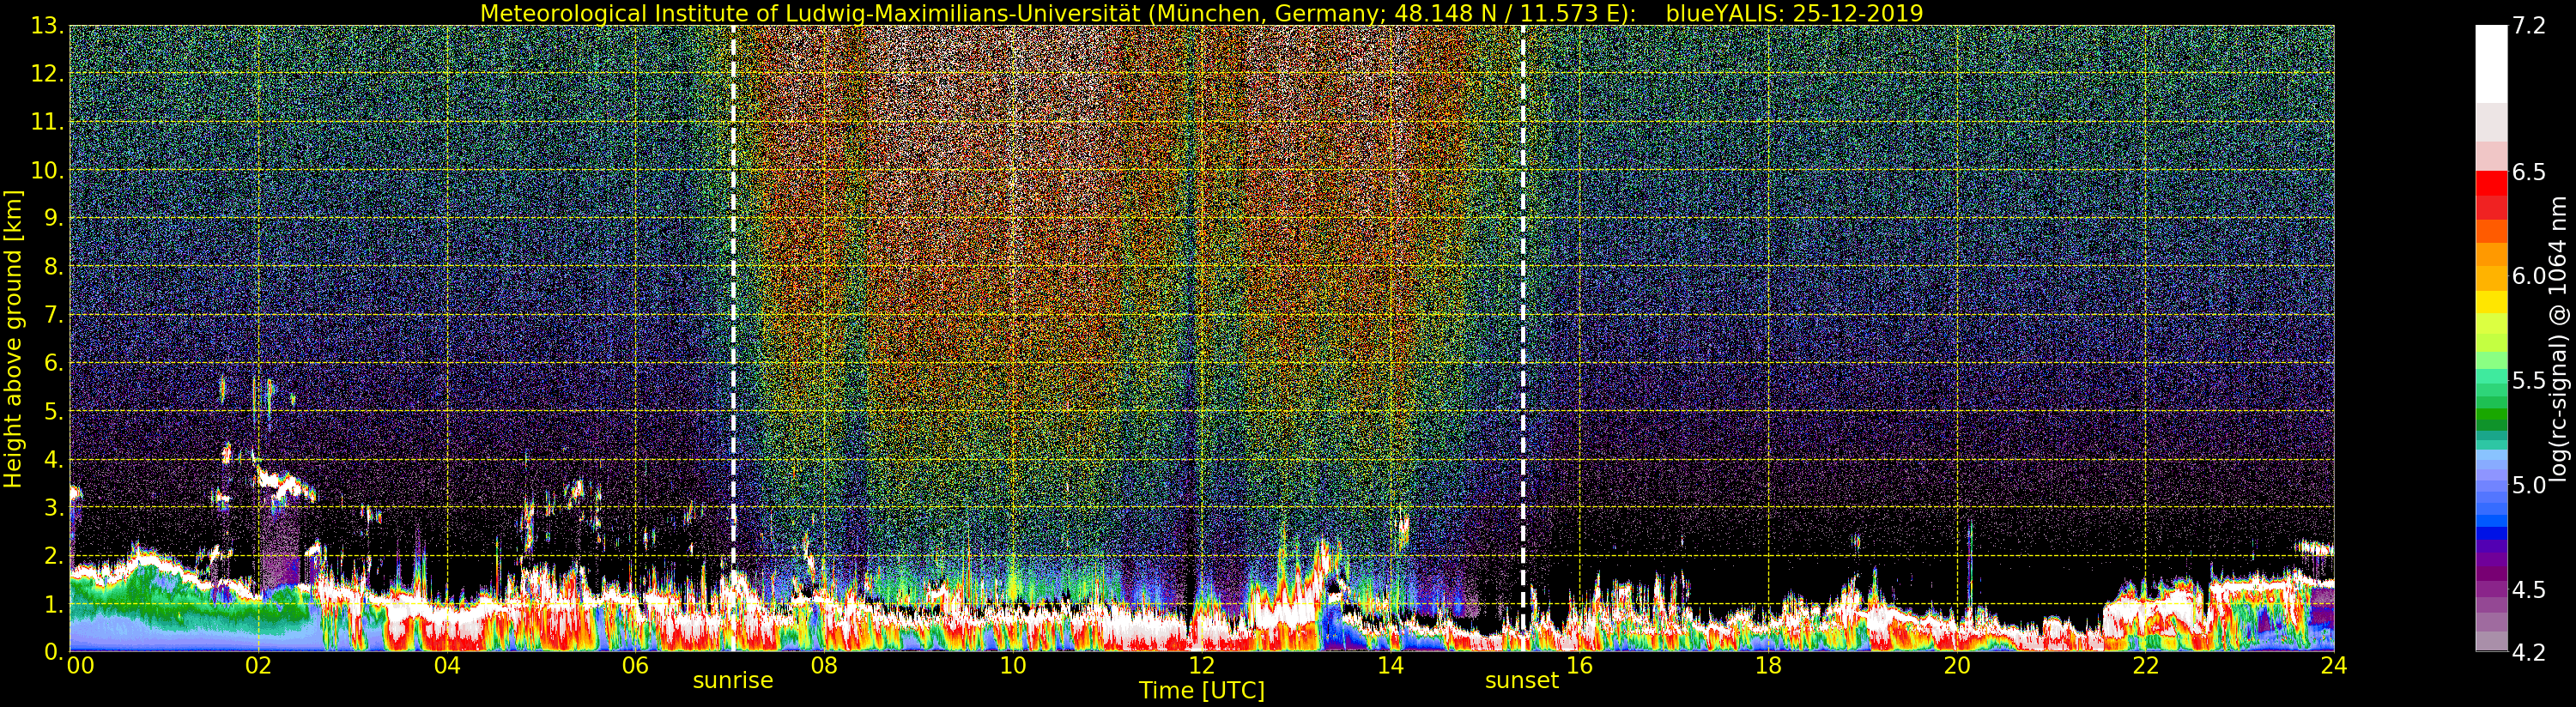Click the height axis tick '2.'
The height and width of the screenshot is (707, 2576).
[x=54, y=555]
